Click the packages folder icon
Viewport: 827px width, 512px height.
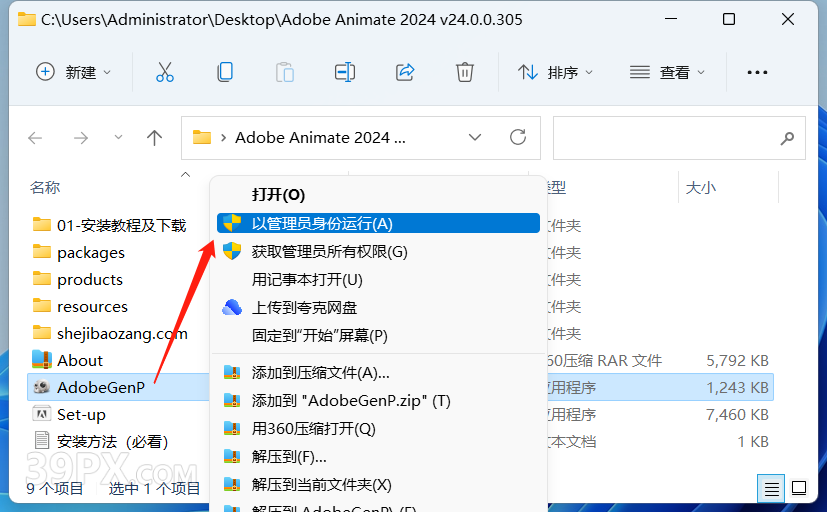[x=42, y=252]
